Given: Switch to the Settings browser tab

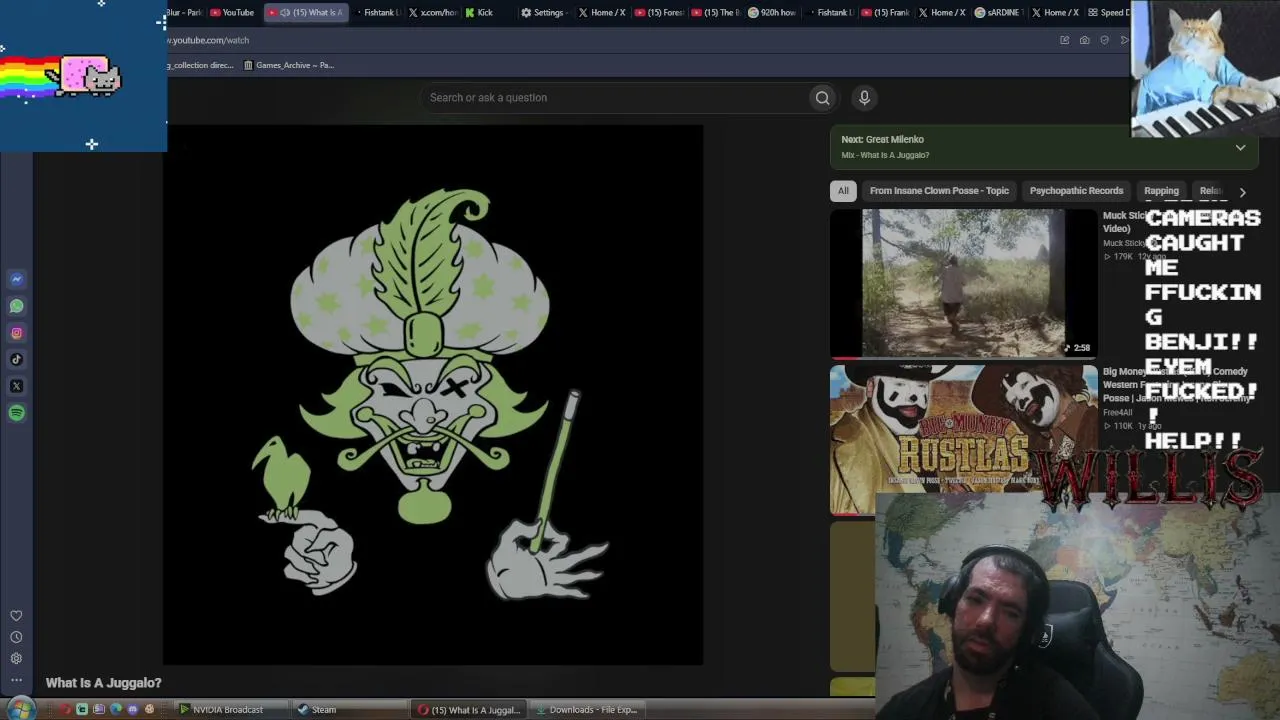Looking at the screenshot, I should [x=542, y=13].
